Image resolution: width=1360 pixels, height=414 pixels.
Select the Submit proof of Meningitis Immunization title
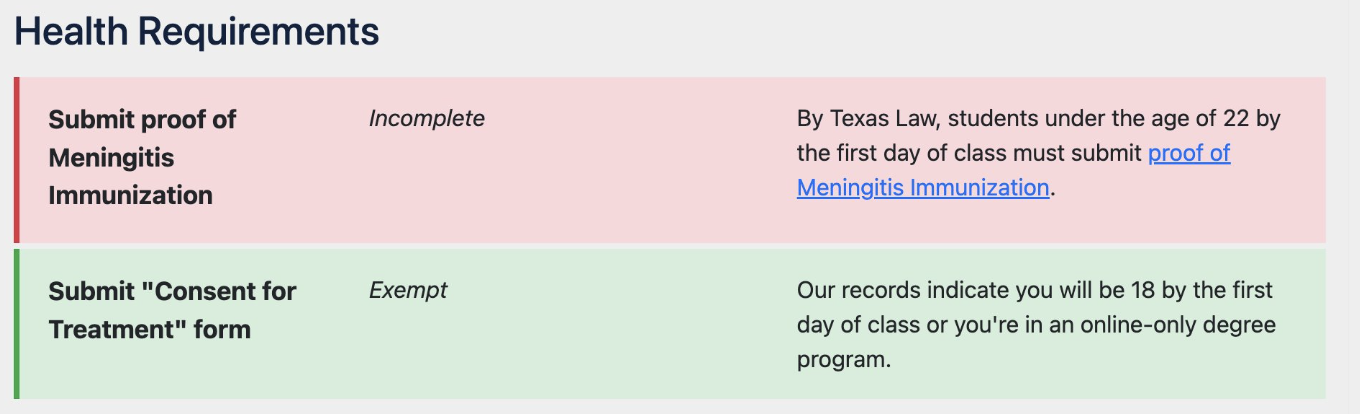point(142,157)
